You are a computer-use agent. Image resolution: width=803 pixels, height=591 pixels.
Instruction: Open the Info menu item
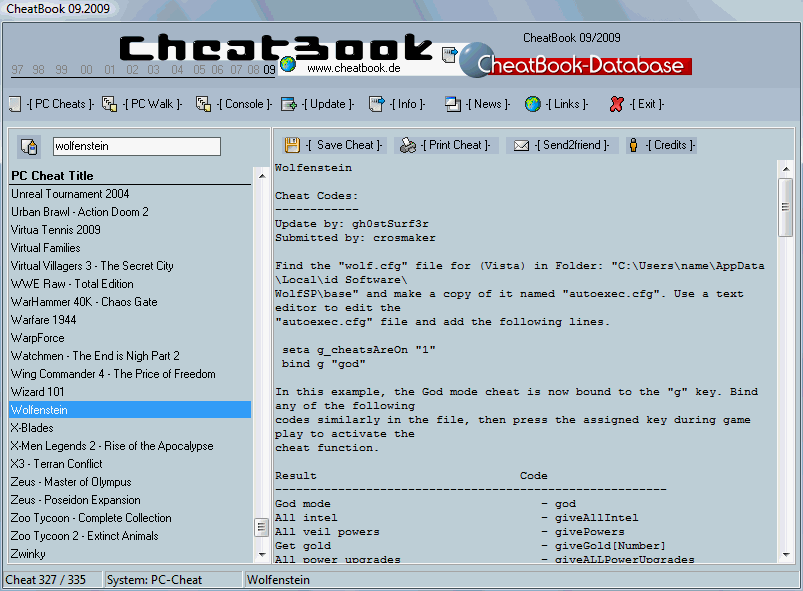(408, 104)
